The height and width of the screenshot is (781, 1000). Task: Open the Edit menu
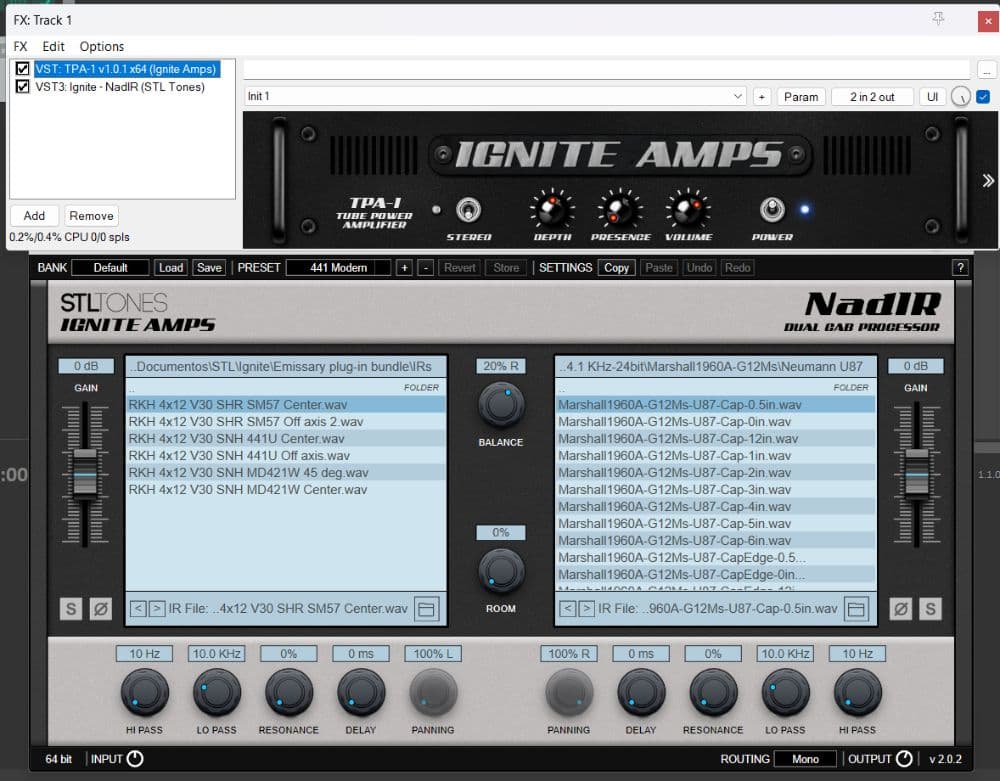[54, 47]
